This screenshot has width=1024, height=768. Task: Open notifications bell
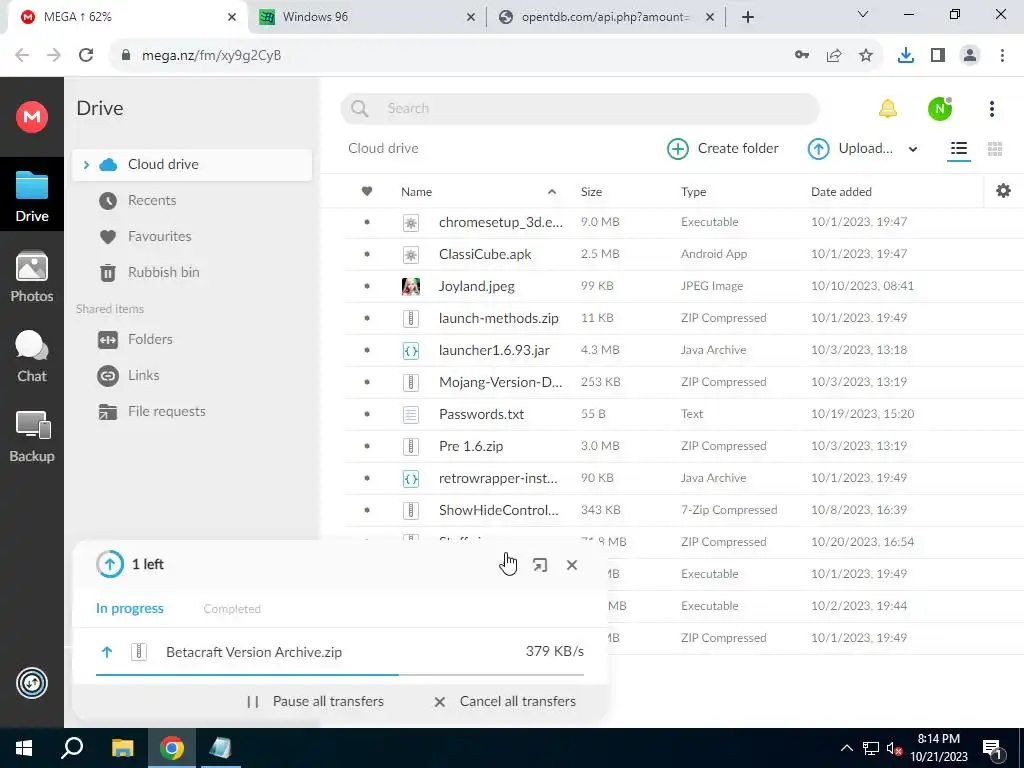888,108
